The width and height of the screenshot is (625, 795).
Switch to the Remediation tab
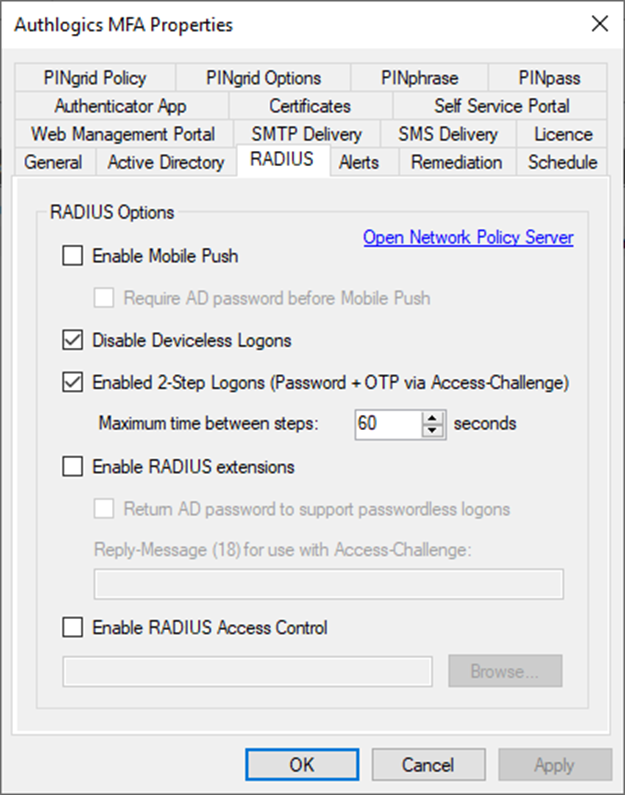[457, 162]
